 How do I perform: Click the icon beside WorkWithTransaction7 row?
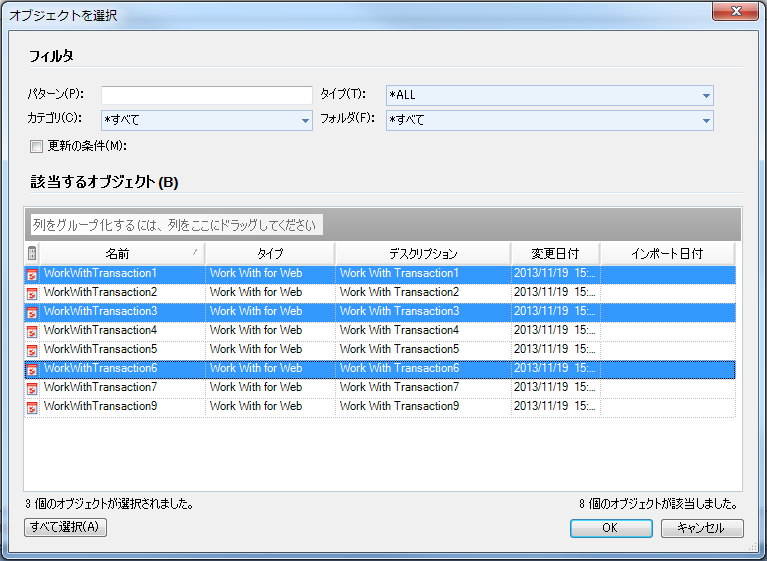click(32, 387)
